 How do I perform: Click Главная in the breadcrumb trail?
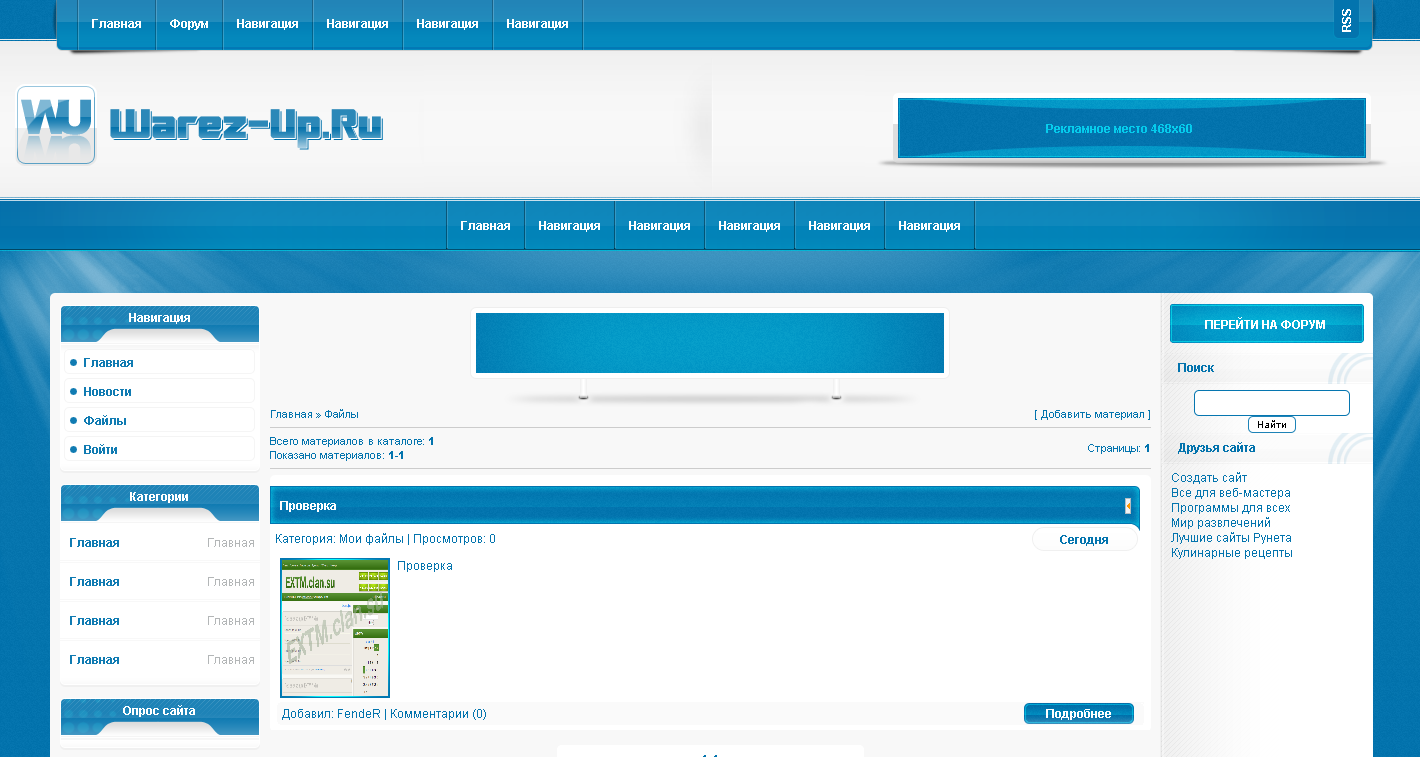pyautogui.click(x=291, y=414)
